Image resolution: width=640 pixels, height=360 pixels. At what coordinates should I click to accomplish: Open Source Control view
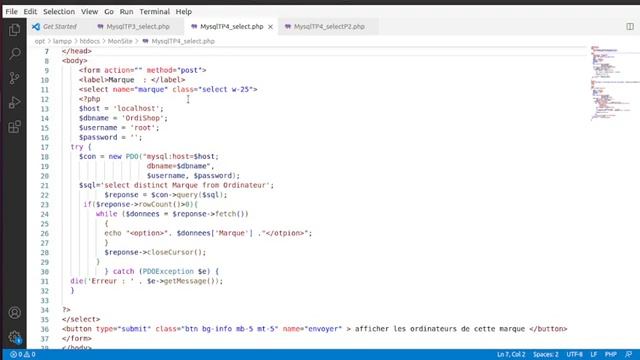(x=14, y=78)
